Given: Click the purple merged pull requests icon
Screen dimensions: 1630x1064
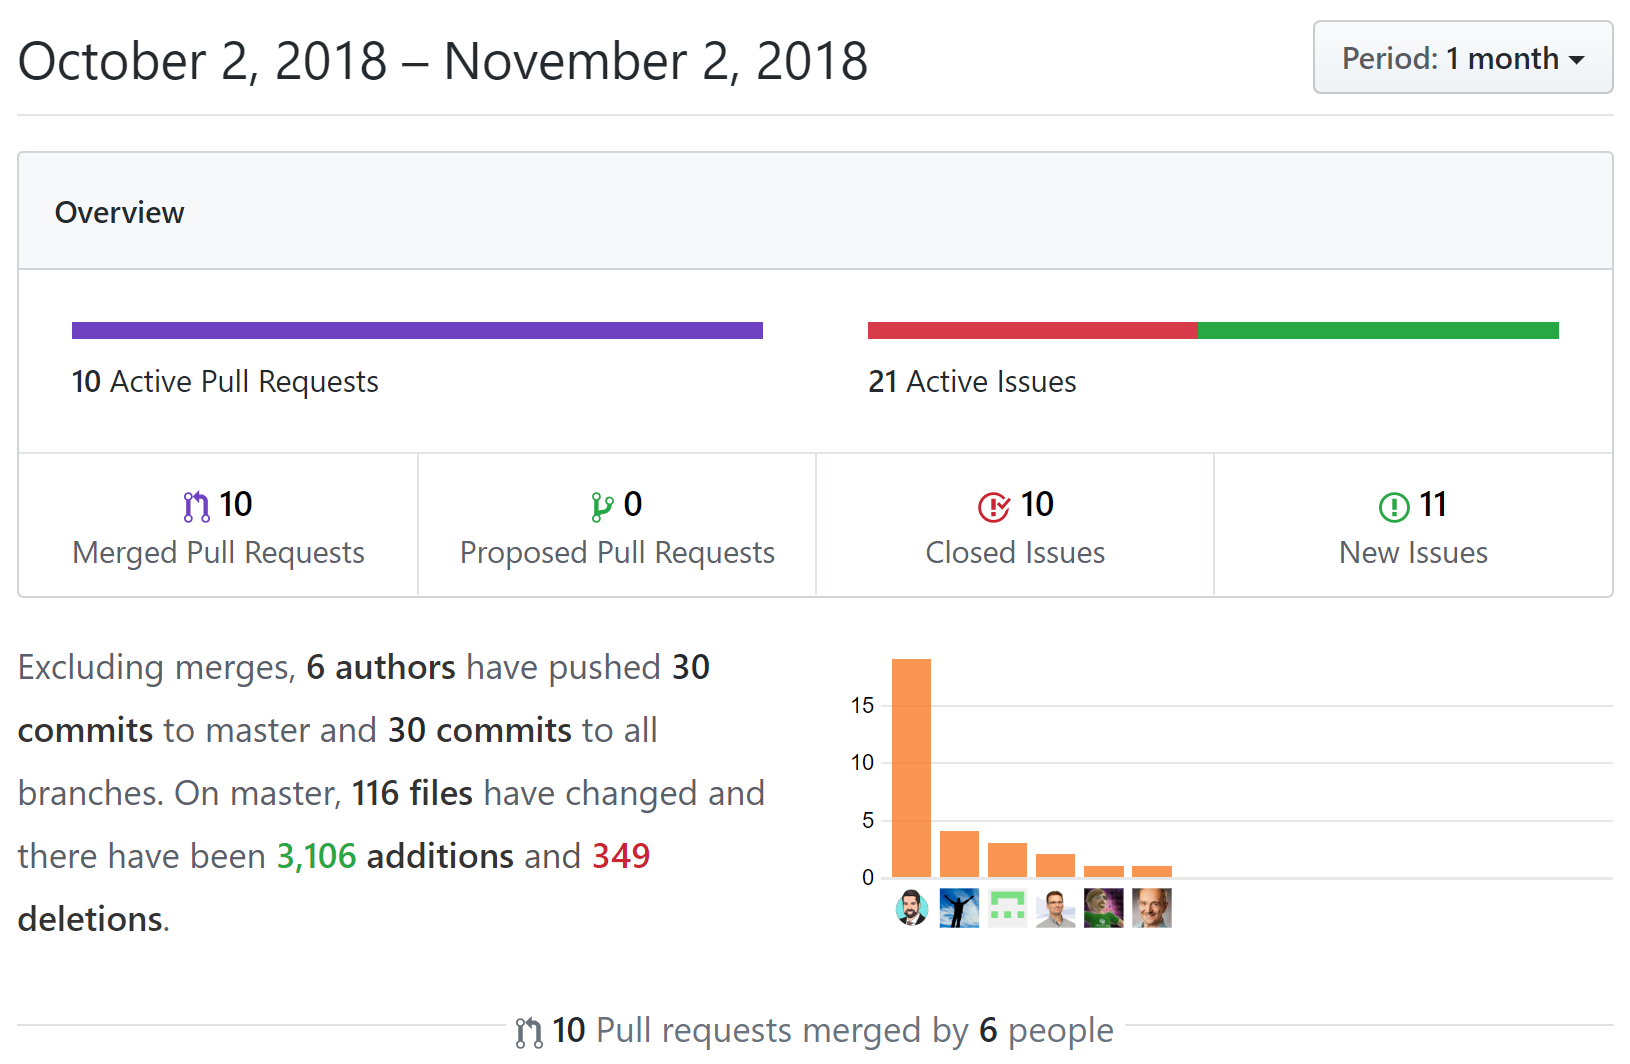Looking at the screenshot, I should [196, 507].
